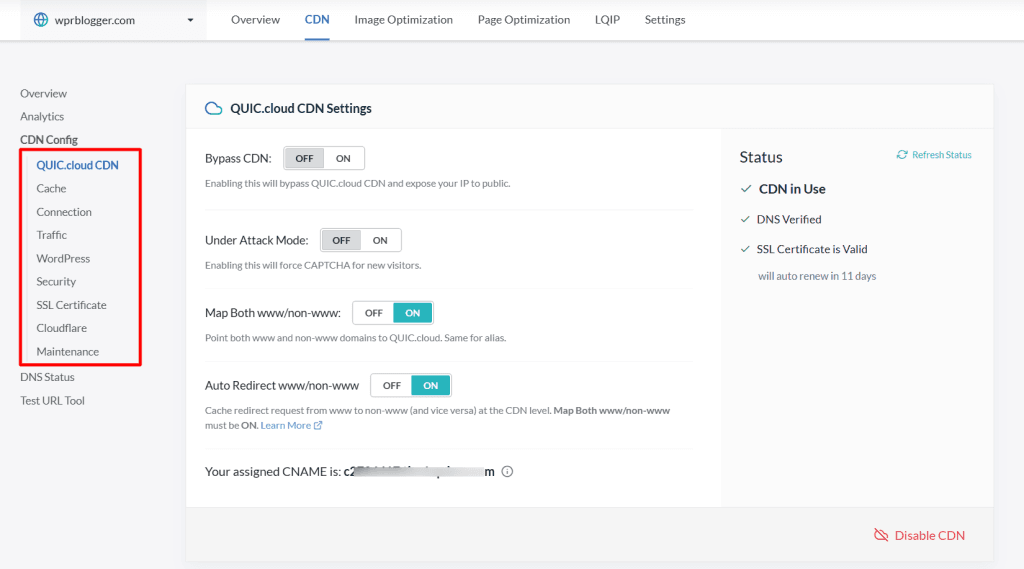Set Map Both www/non-www to ON

413,313
